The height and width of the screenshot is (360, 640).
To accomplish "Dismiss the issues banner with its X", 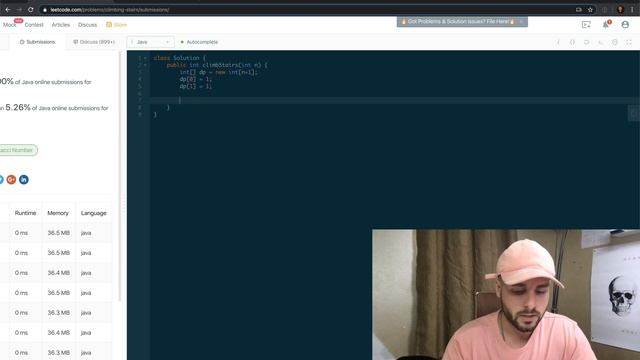I will pos(521,22).
